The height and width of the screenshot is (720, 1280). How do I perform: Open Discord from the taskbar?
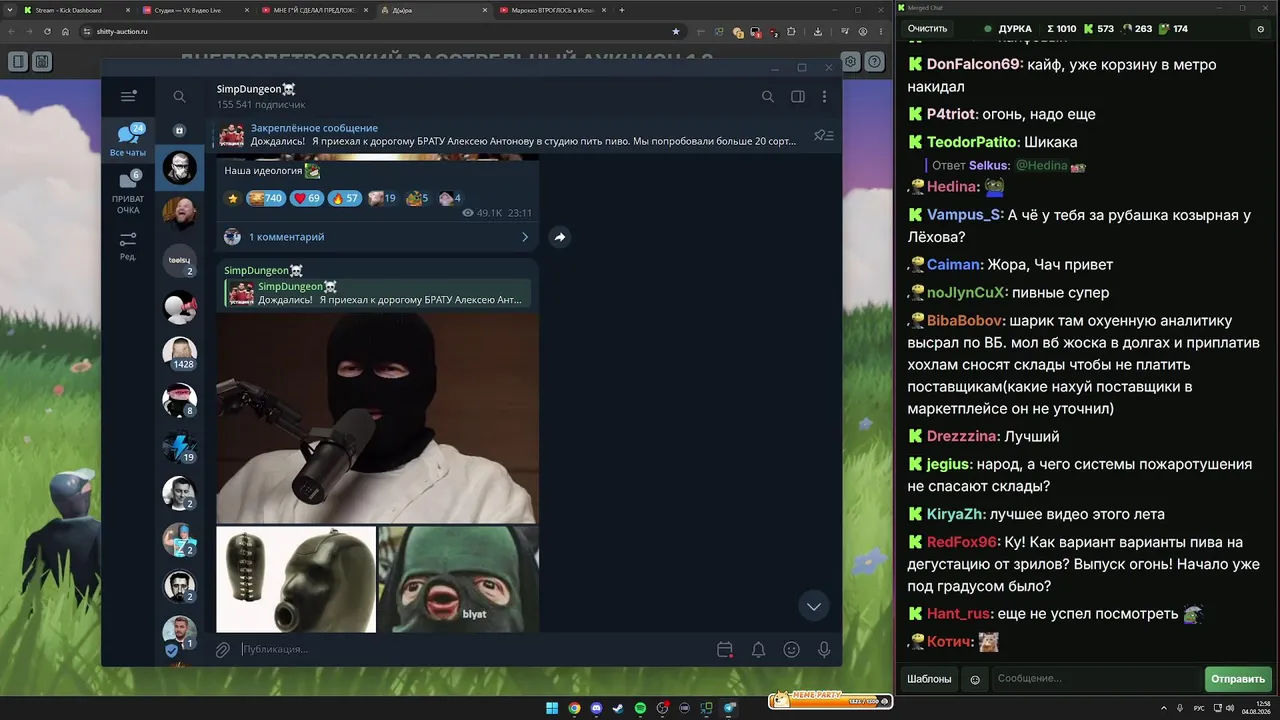pyautogui.click(x=596, y=708)
